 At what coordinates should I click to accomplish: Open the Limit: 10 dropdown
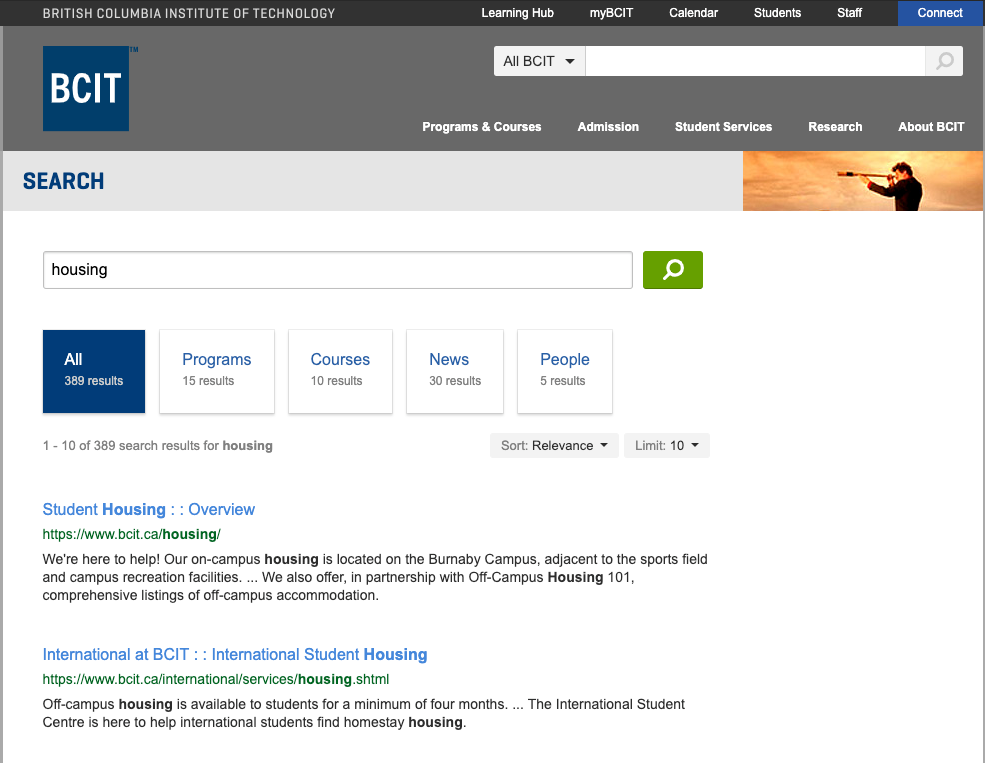tap(667, 445)
